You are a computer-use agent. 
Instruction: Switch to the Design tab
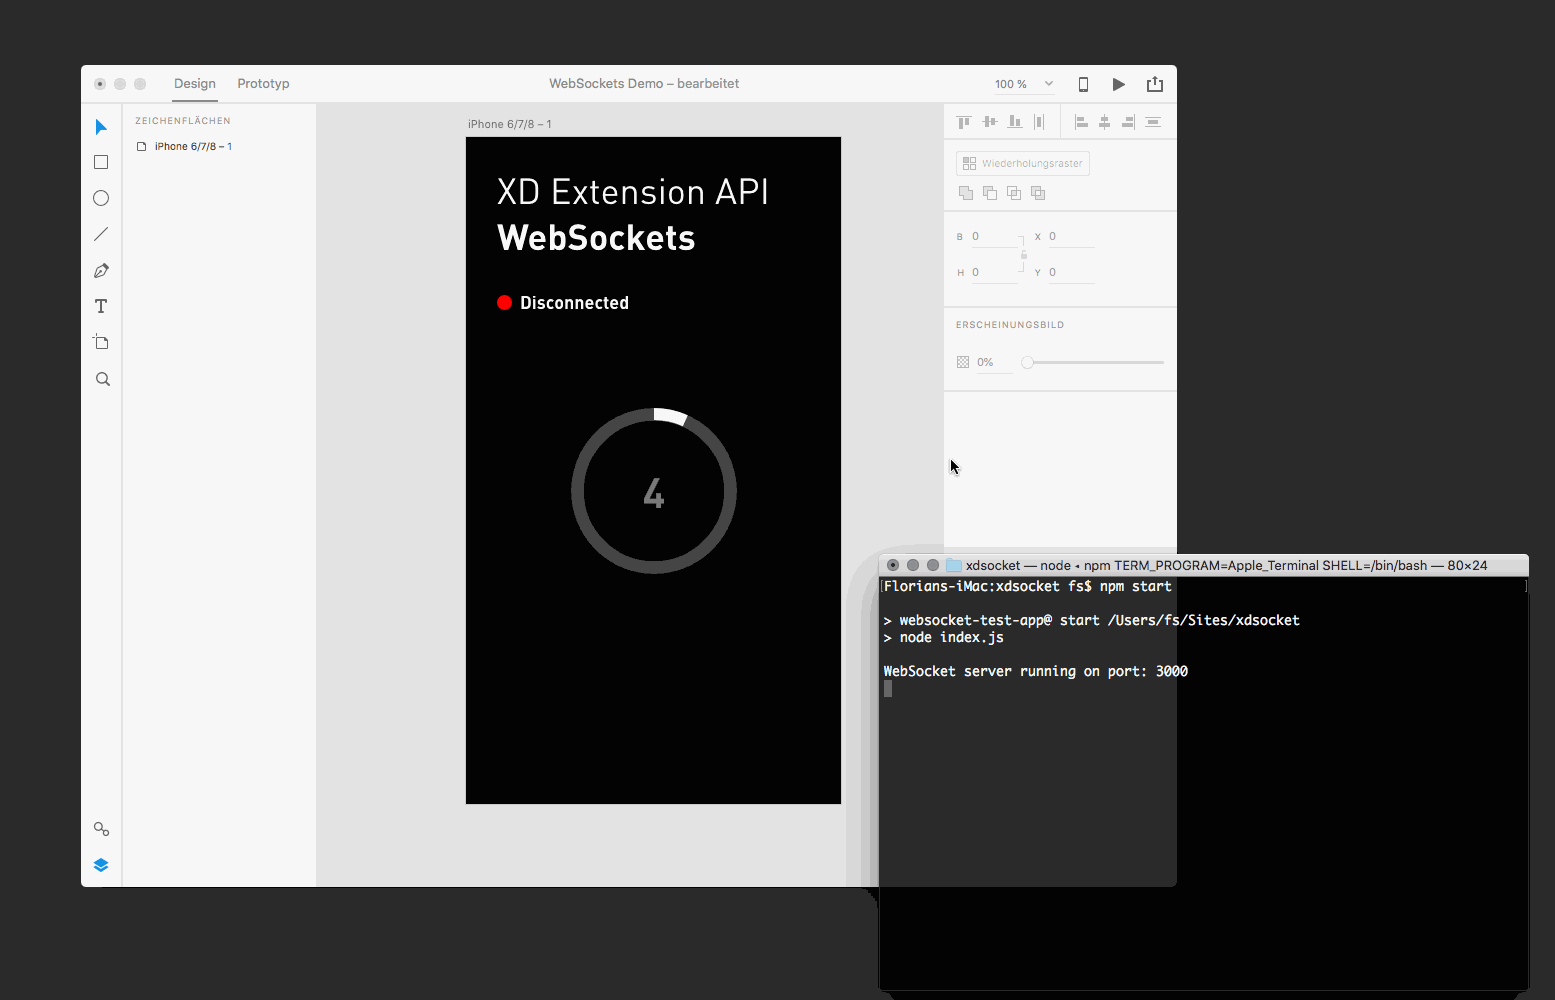click(x=195, y=84)
